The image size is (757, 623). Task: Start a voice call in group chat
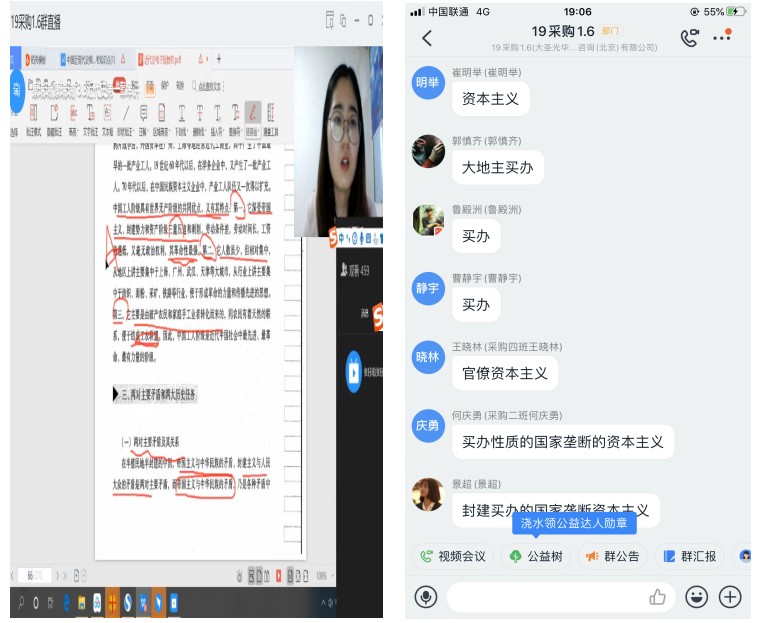coord(689,38)
